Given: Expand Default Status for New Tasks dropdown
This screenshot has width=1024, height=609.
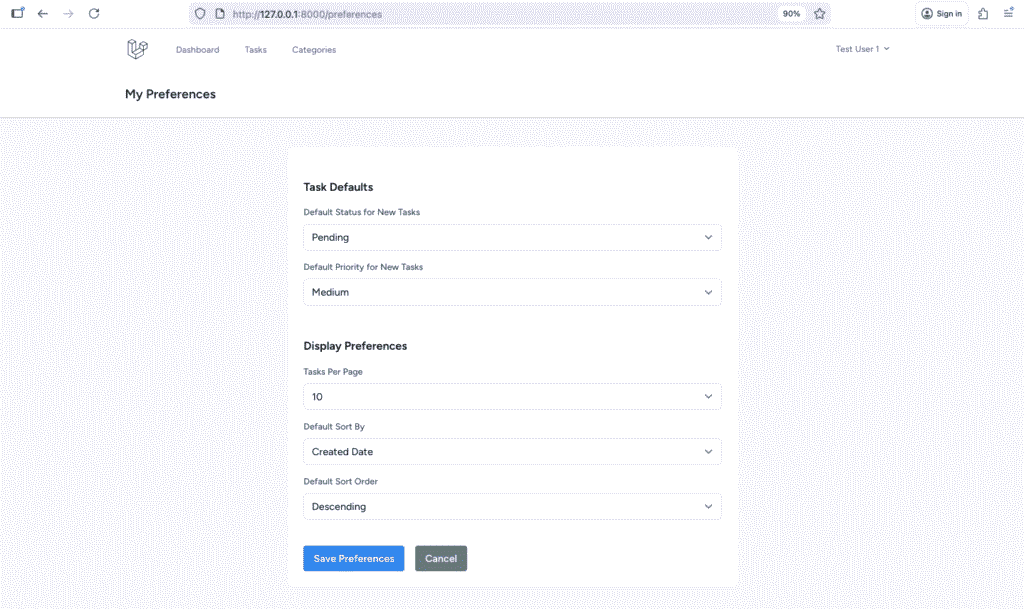Looking at the screenshot, I should pyautogui.click(x=512, y=238).
